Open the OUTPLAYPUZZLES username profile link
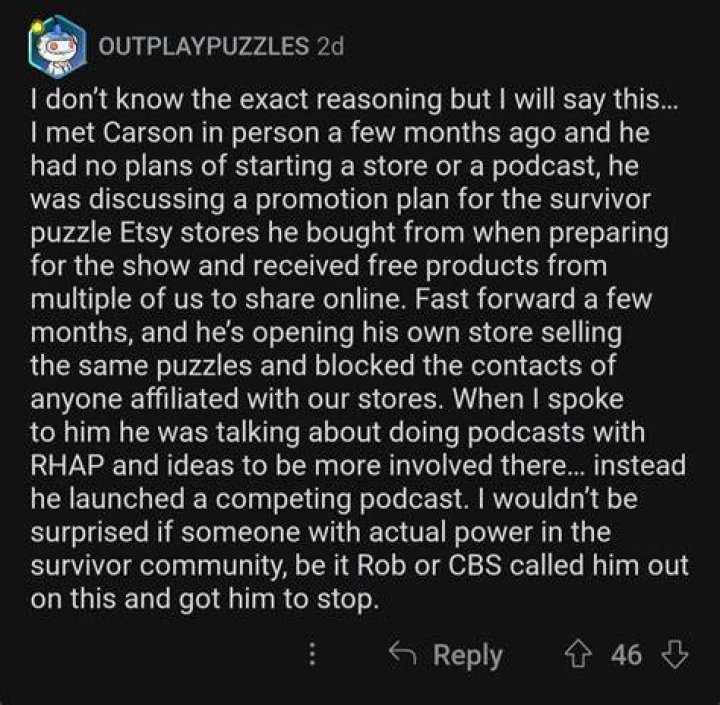The image size is (720, 705). (204, 46)
